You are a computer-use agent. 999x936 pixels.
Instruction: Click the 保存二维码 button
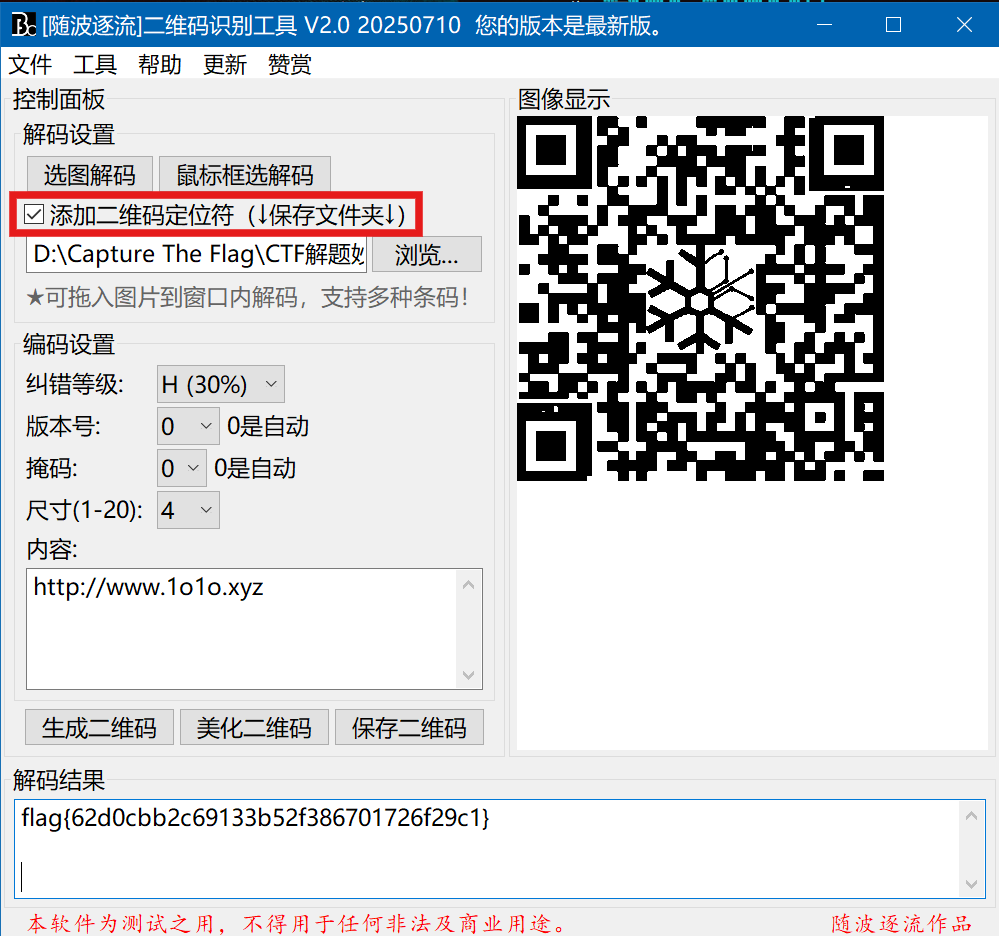409,728
